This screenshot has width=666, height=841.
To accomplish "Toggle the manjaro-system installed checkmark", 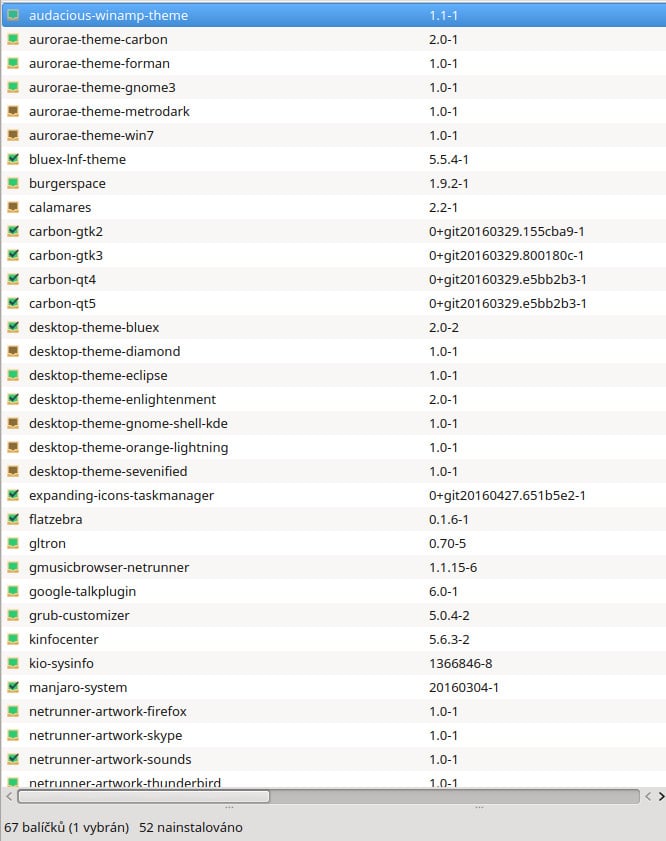I will (x=13, y=688).
